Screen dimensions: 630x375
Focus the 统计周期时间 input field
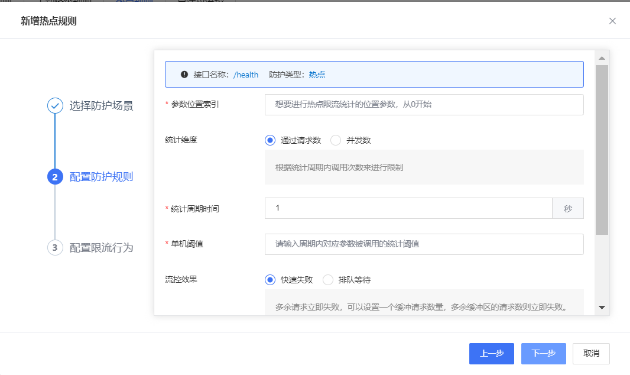coord(409,208)
